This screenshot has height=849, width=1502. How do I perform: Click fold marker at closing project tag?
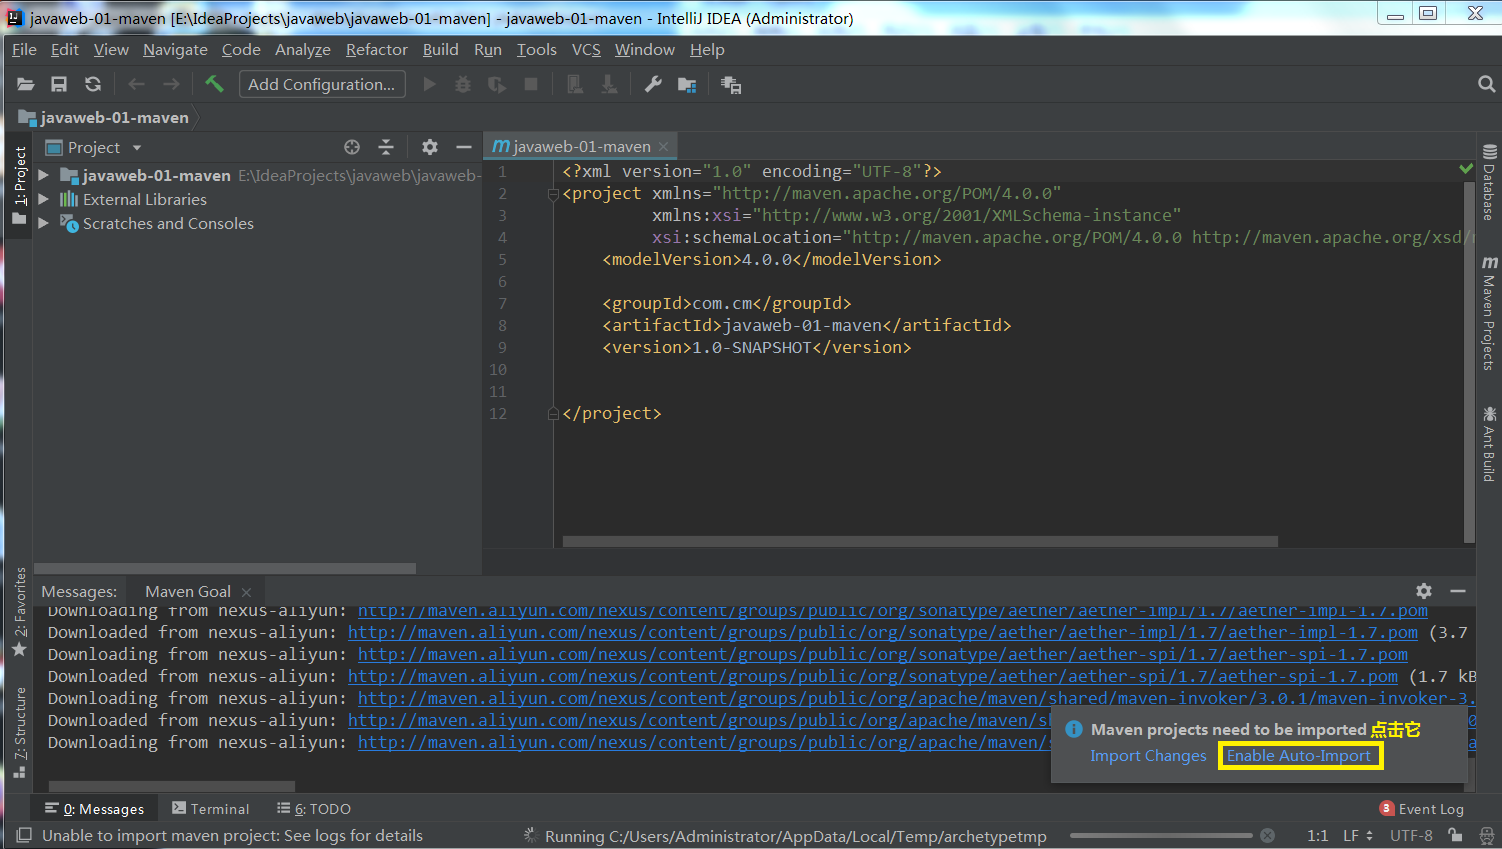(553, 414)
